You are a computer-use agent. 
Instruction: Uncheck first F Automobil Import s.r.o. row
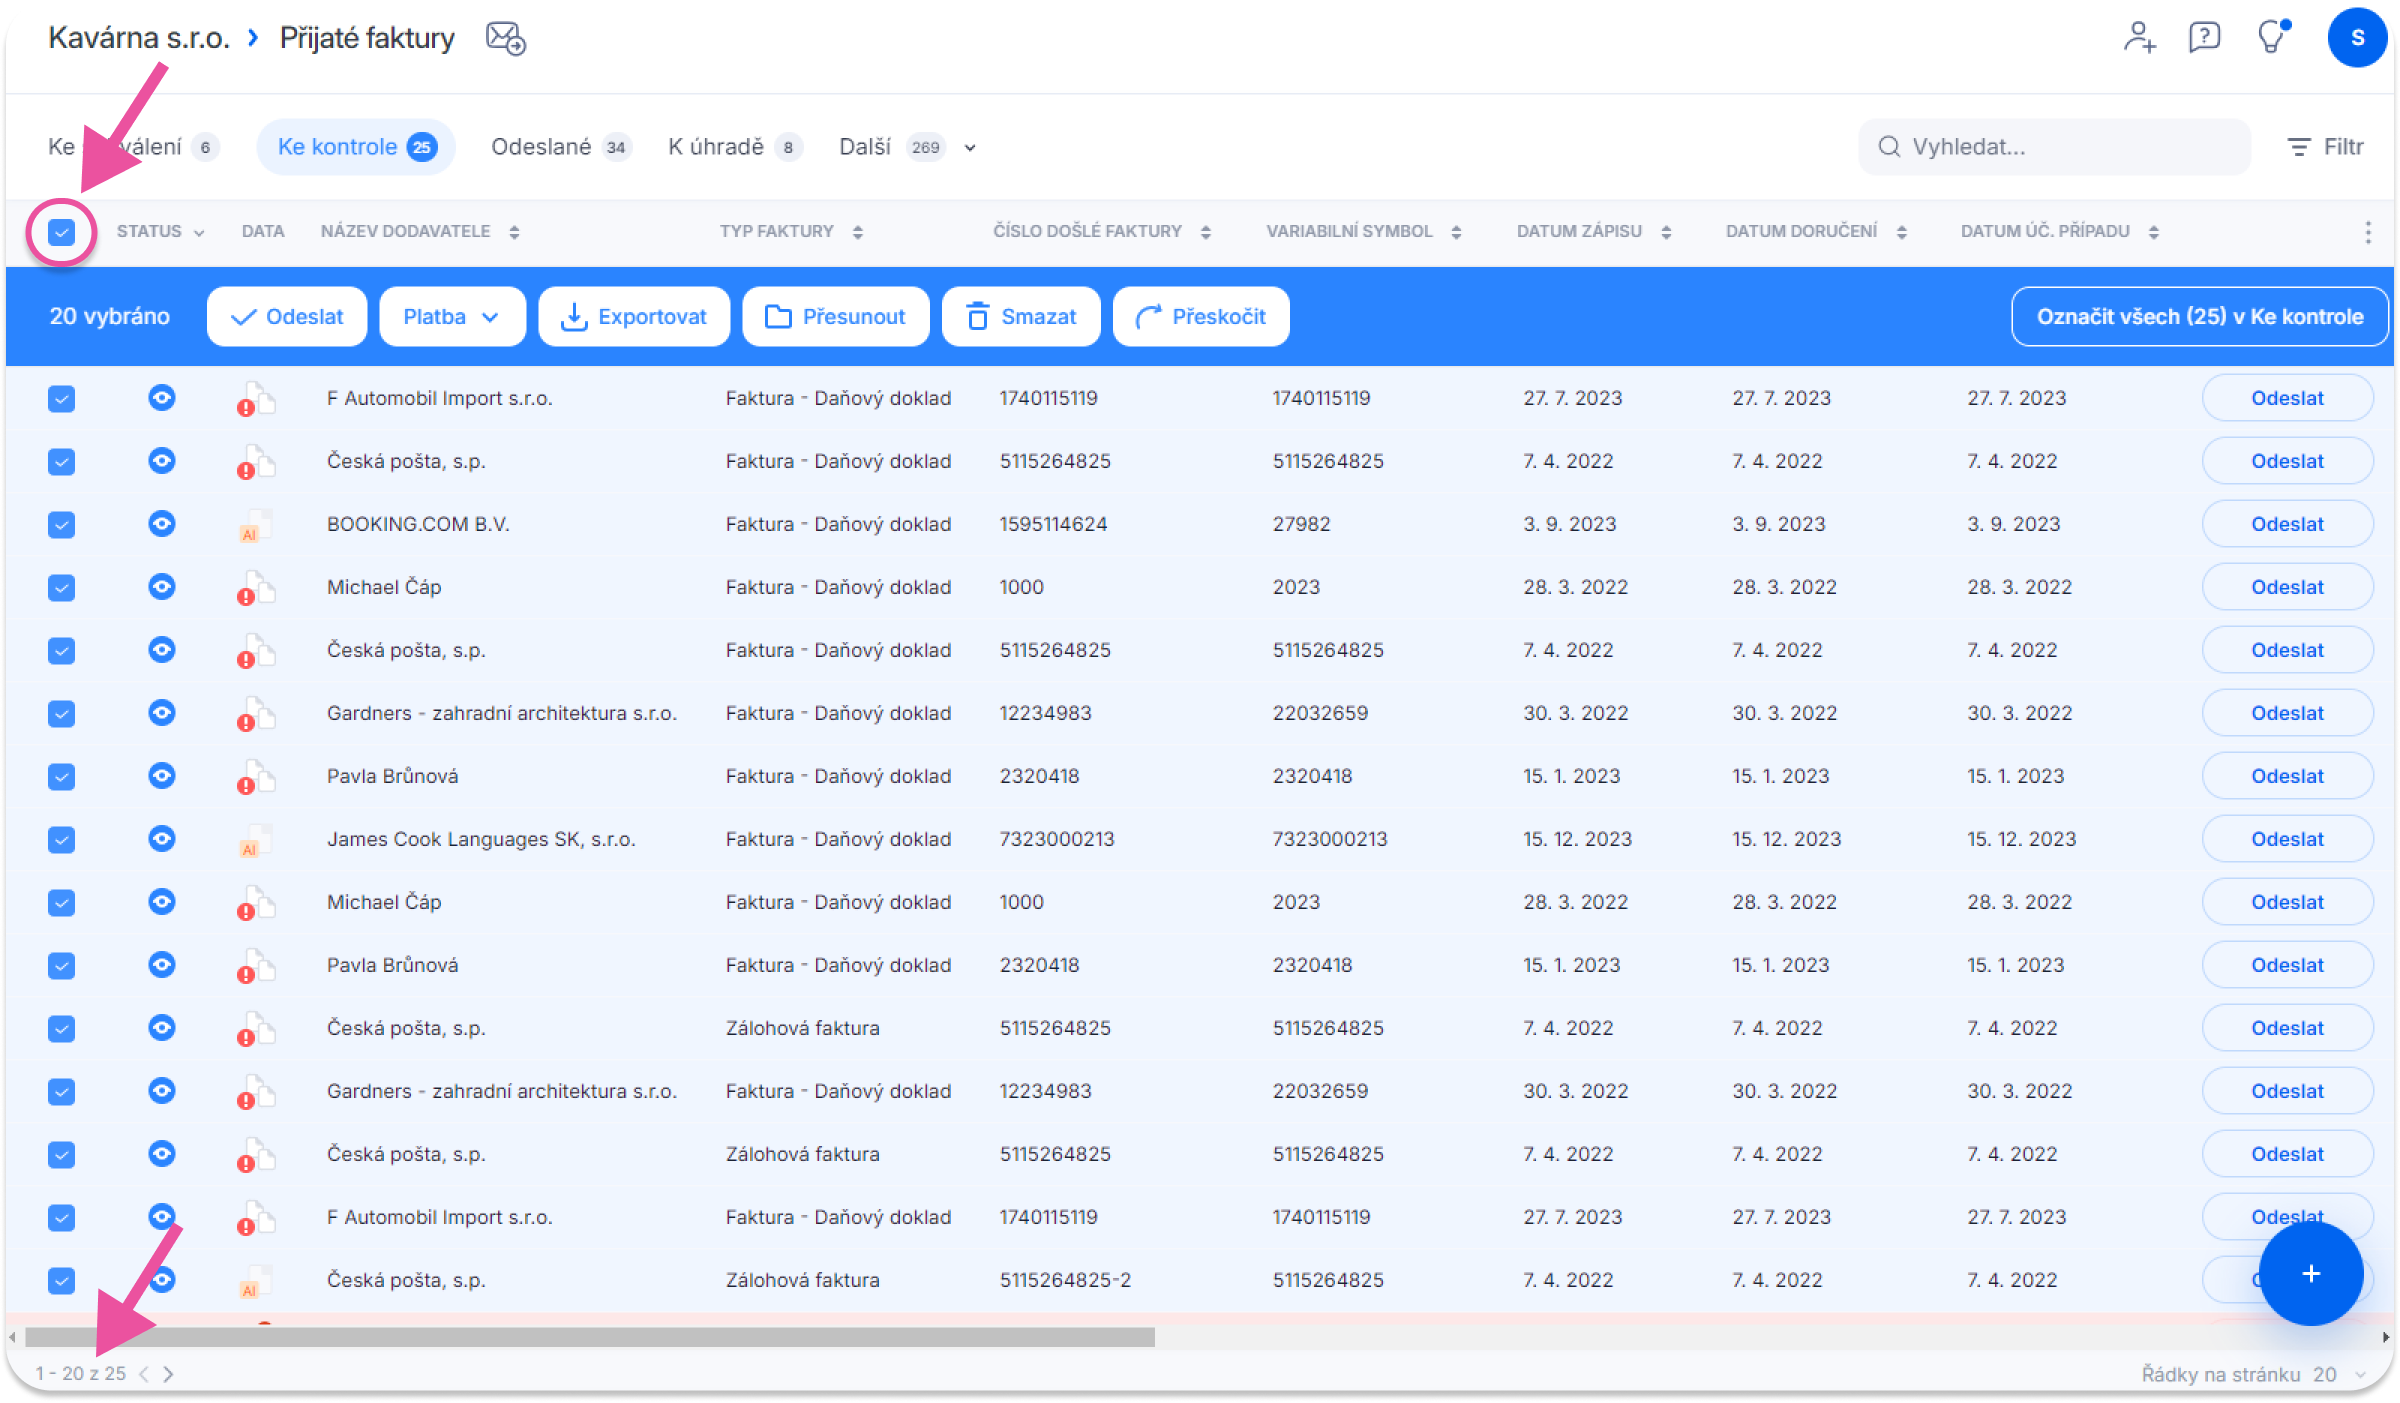click(61, 399)
